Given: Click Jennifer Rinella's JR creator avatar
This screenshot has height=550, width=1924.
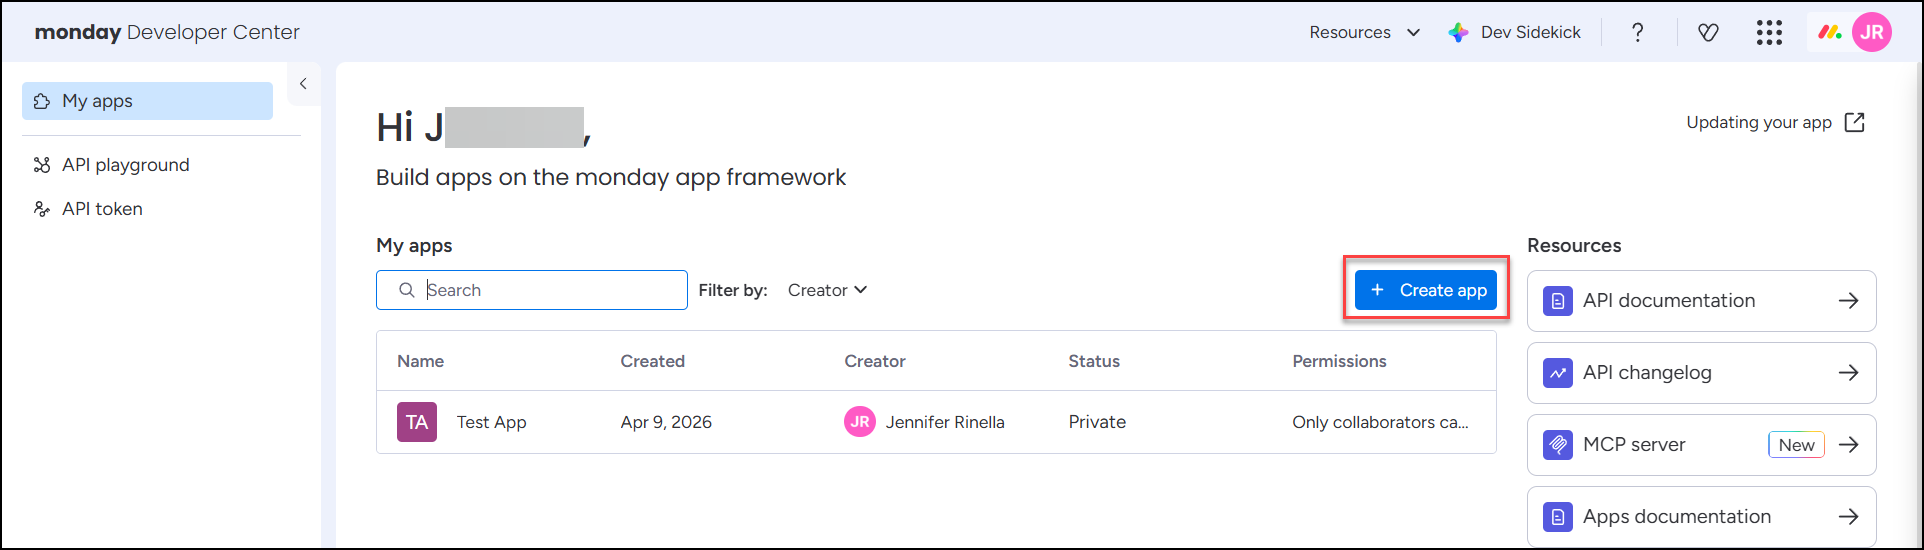Looking at the screenshot, I should click(x=860, y=422).
